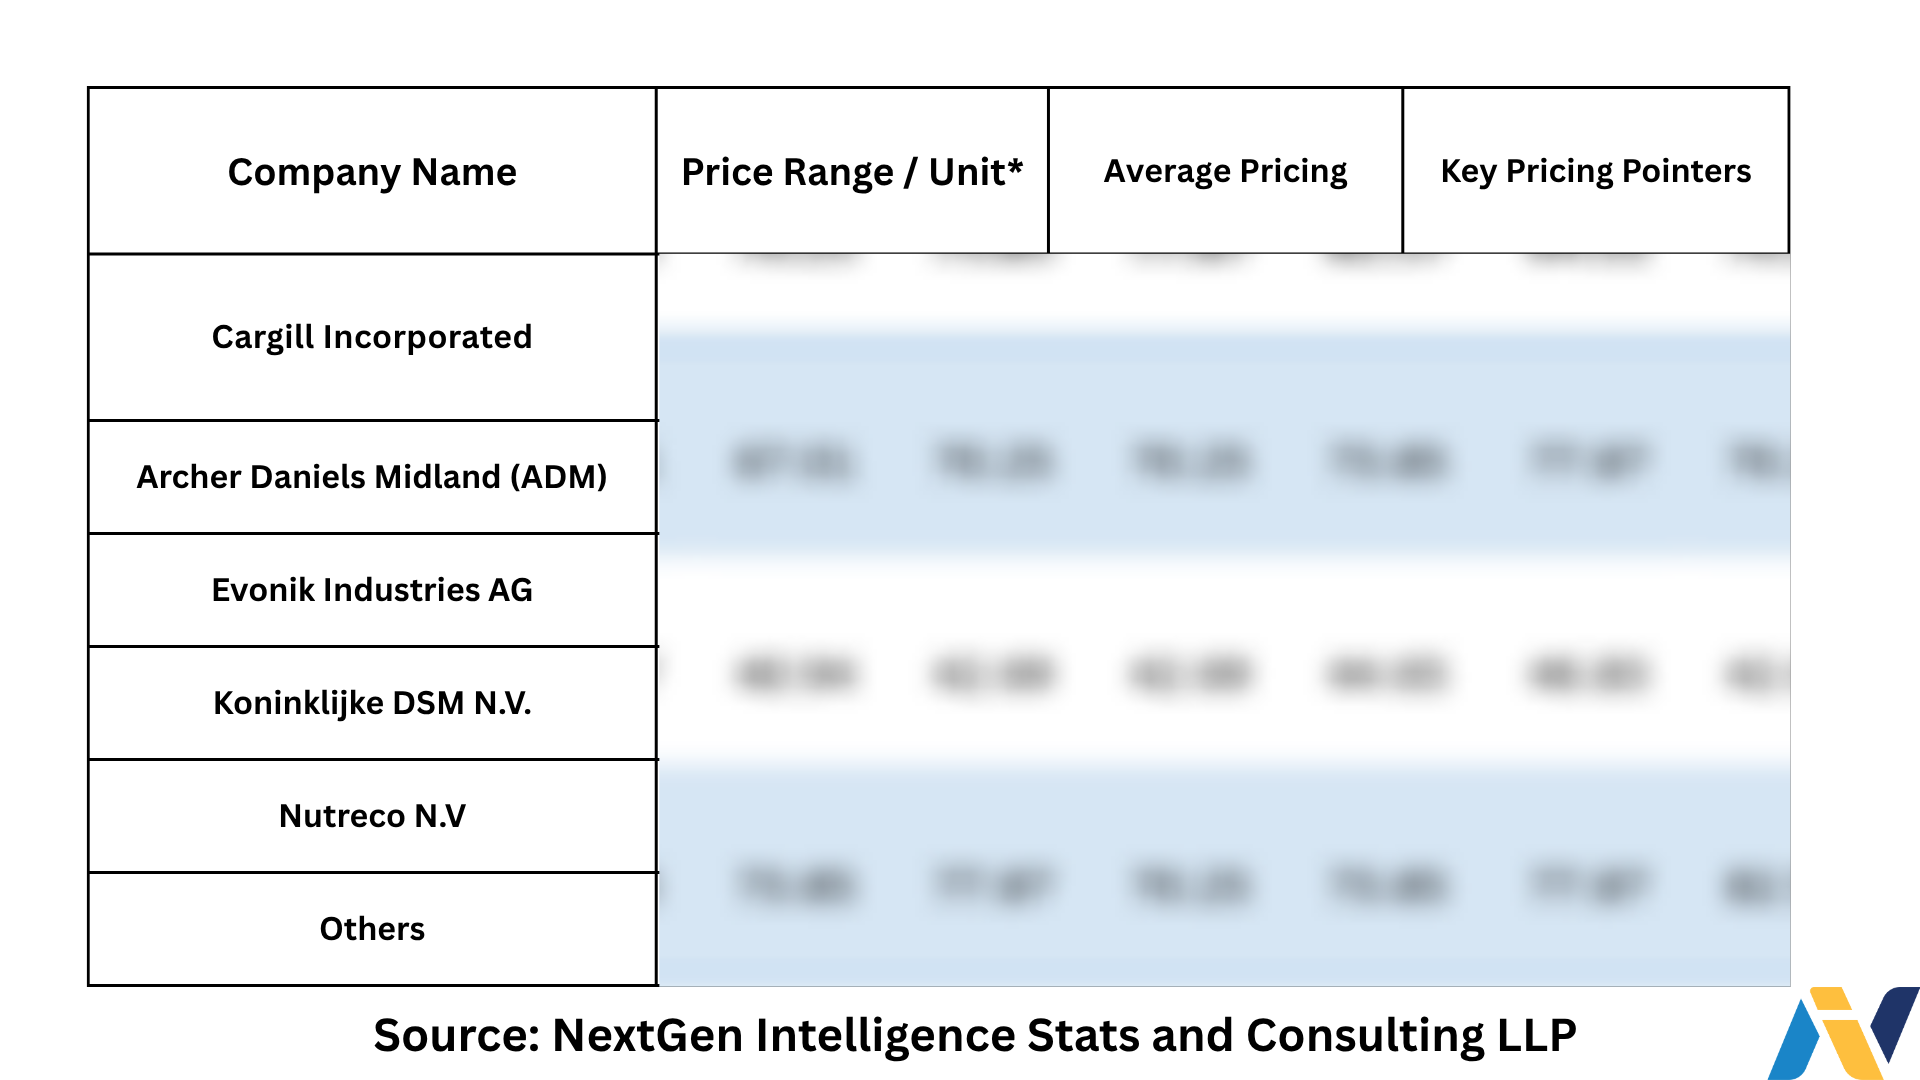Click third blurred value in Koninklijke DSM row
Screen dimensions: 1920x1080
click(1190, 674)
